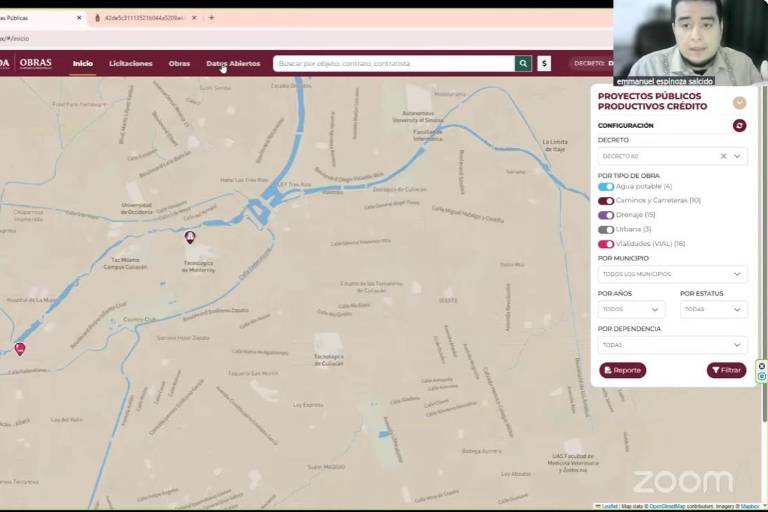Click the browser address bar
The width and height of the screenshot is (768, 512).
(304, 38)
